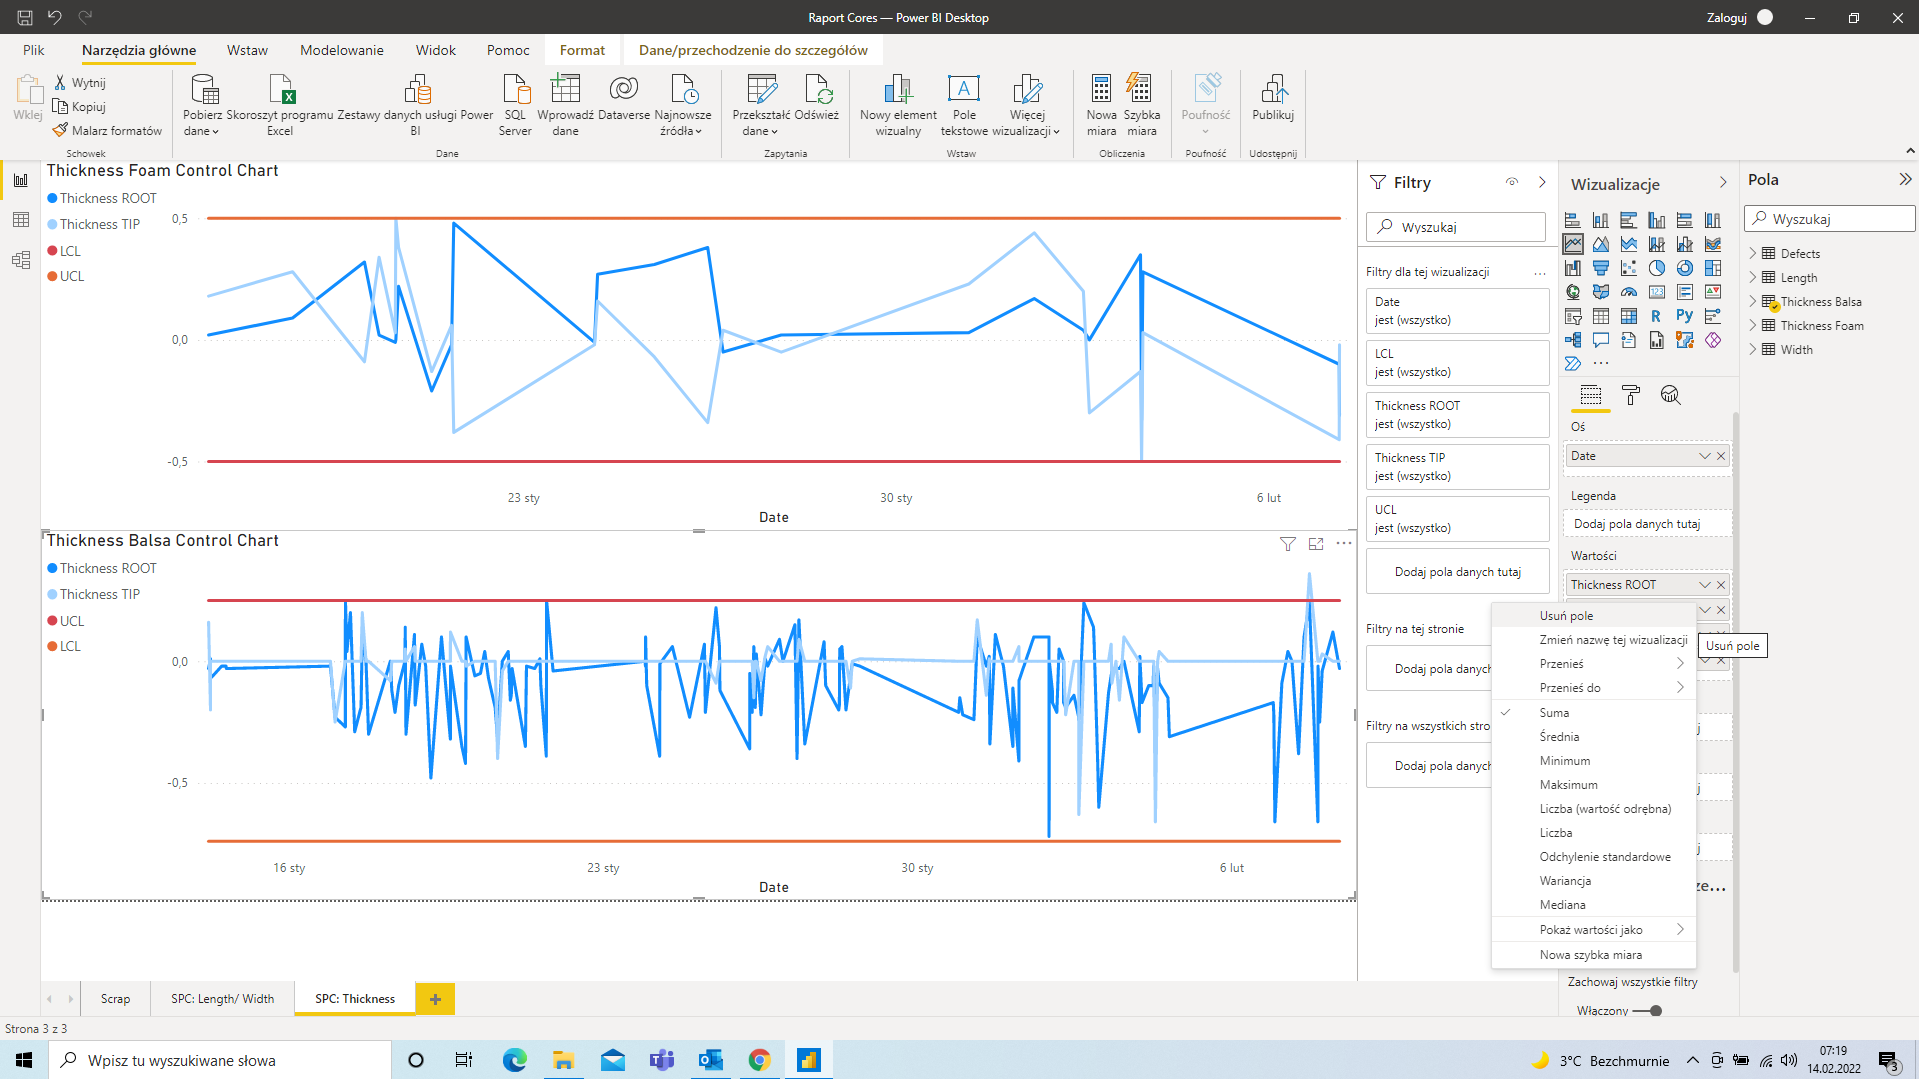Click Odśwież refresh in ribbon

[817, 98]
